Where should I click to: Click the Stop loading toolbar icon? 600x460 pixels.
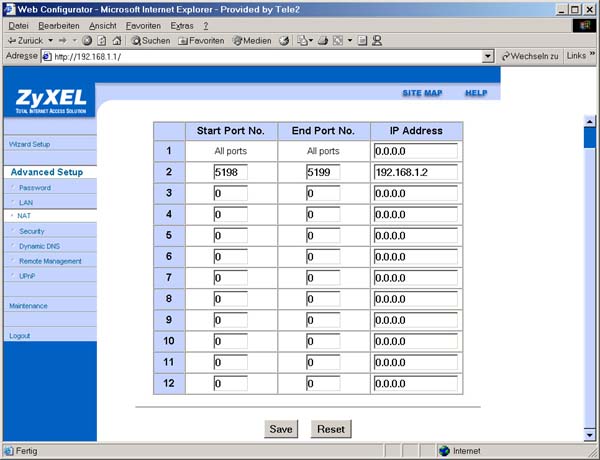87,40
